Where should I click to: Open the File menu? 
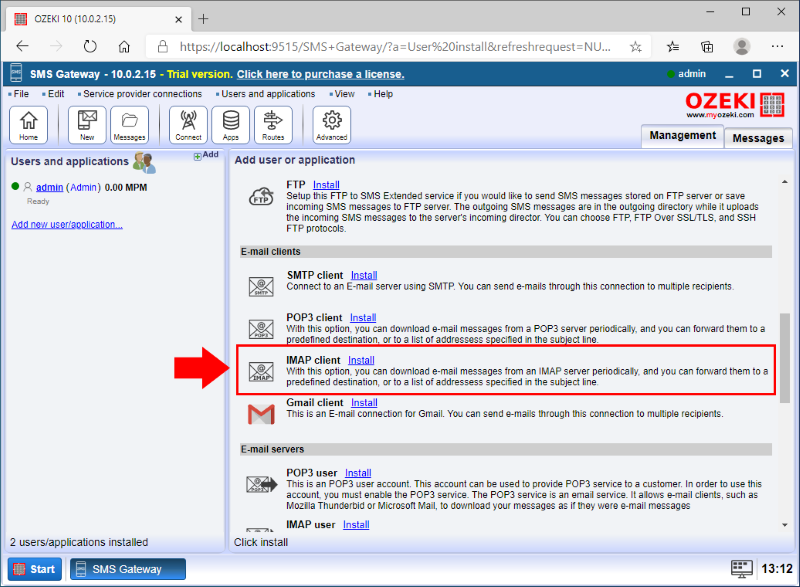pos(21,94)
